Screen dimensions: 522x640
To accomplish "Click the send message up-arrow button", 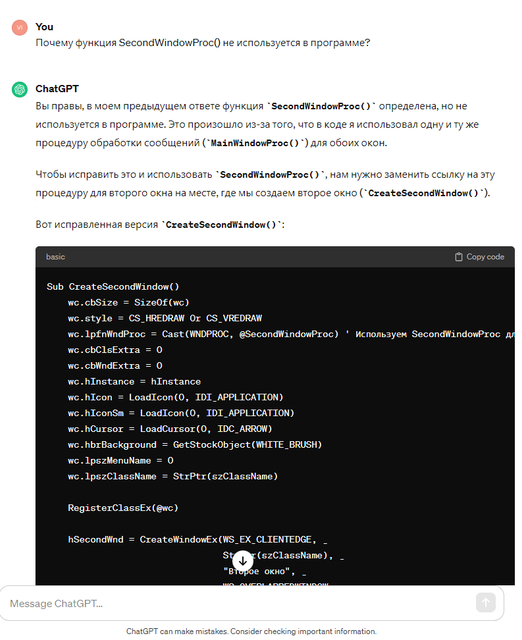I will [x=485, y=602].
